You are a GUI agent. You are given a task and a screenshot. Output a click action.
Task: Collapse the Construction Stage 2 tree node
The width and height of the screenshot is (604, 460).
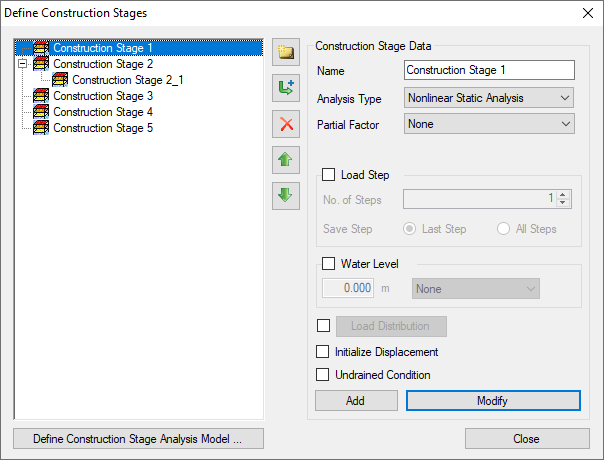click(23, 64)
